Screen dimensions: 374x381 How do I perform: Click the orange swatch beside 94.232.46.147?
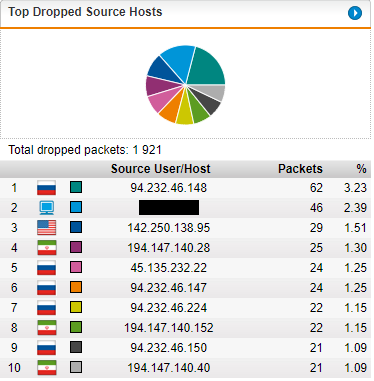[x=76, y=287]
